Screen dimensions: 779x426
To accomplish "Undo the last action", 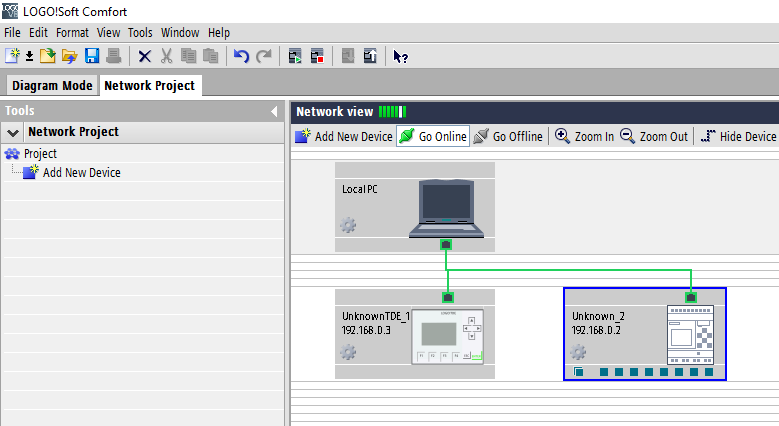I will [241, 56].
